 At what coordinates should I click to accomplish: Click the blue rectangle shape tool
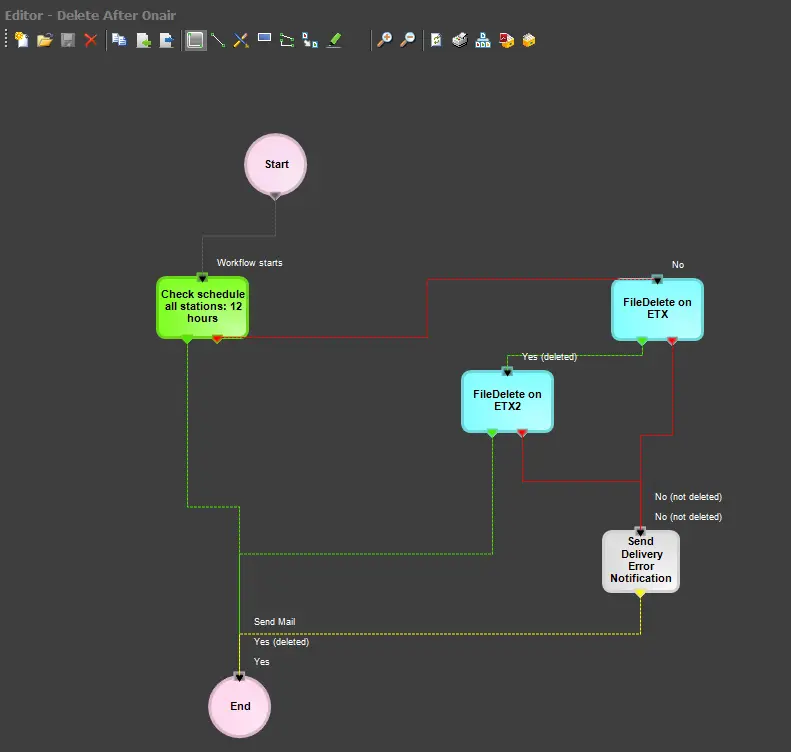pos(265,39)
